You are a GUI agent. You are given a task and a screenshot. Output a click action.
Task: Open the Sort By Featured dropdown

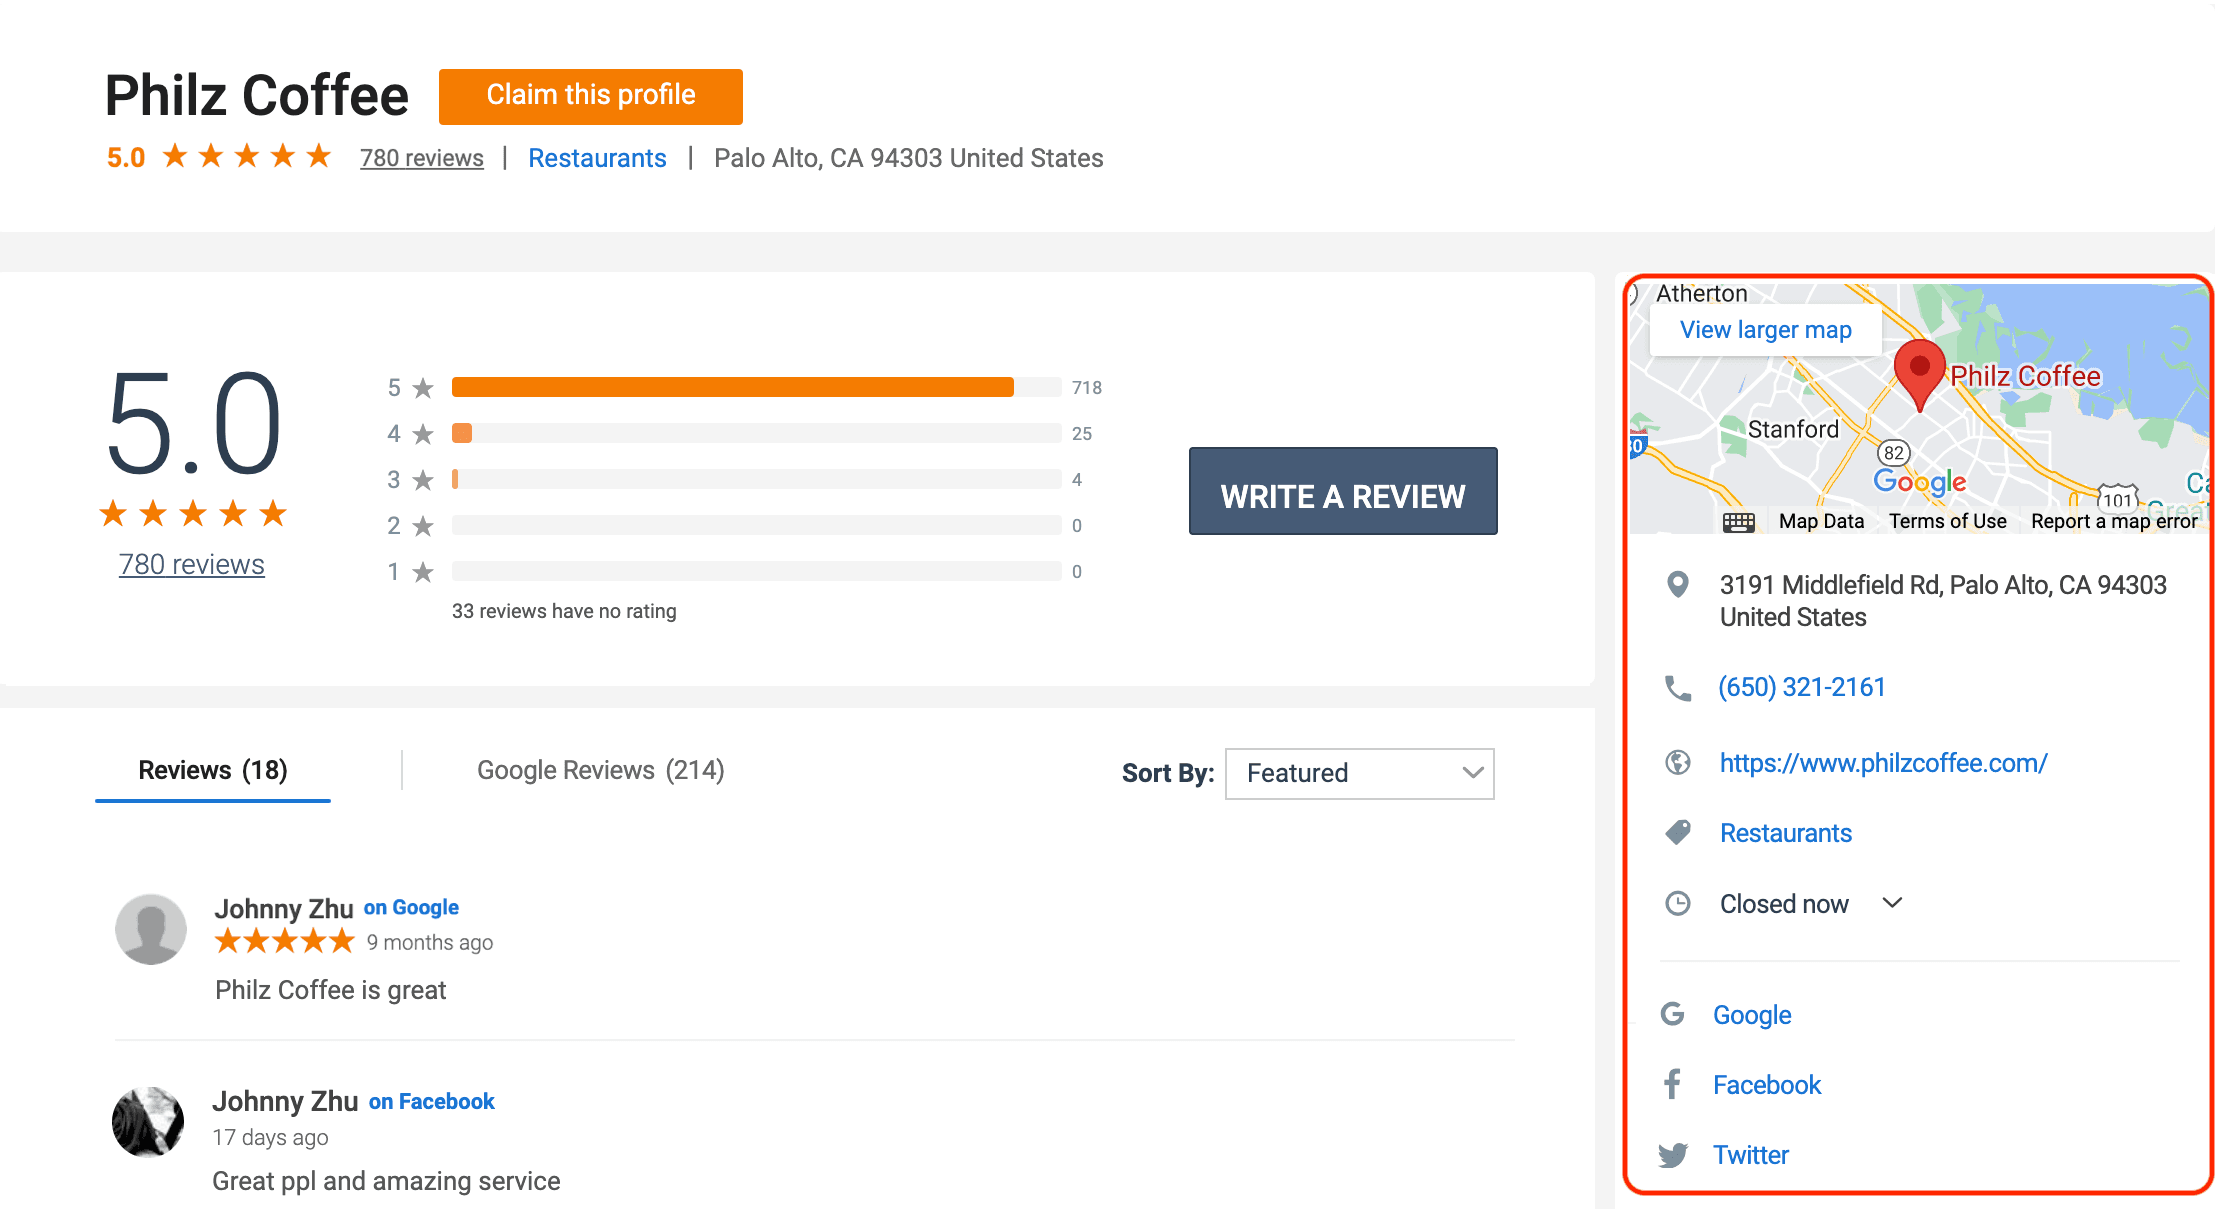(x=1360, y=773)
